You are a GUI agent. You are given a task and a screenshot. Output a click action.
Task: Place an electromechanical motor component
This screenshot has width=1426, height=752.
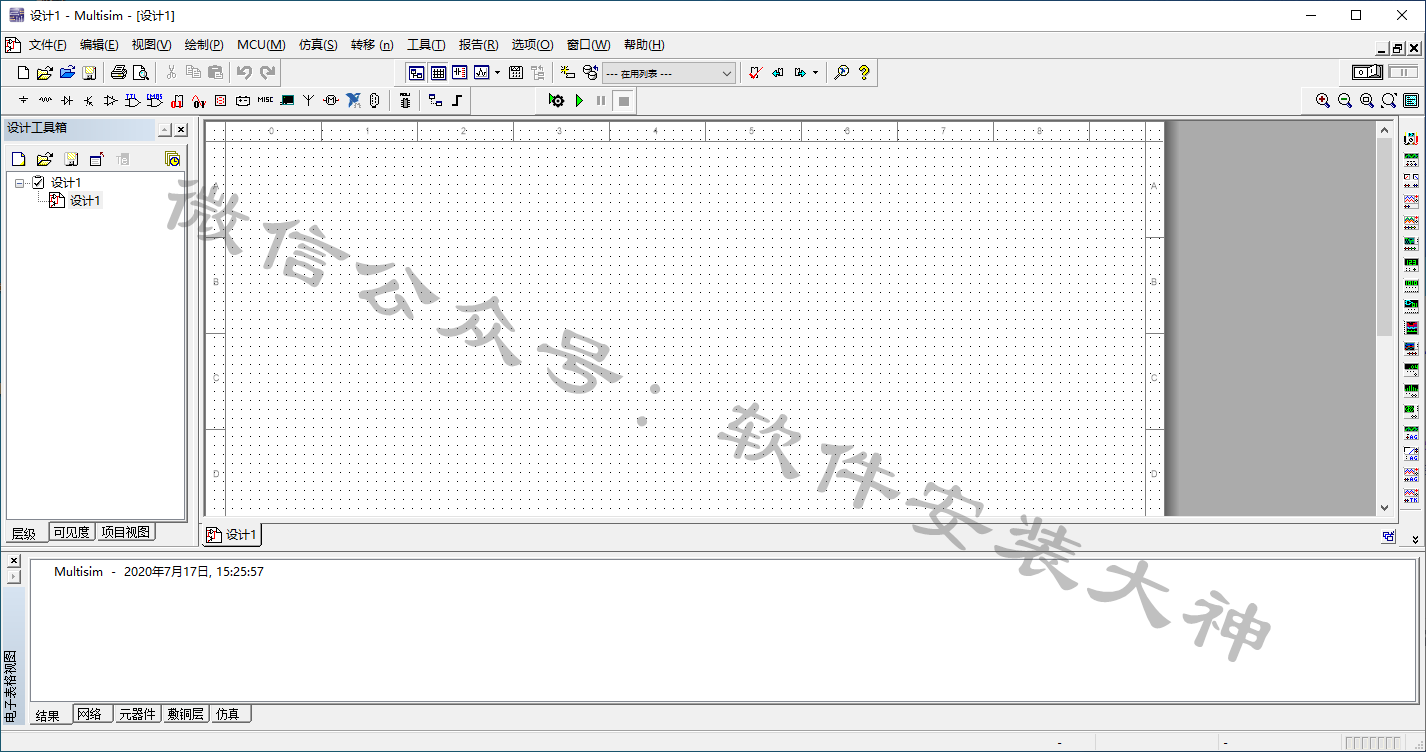pyautogui.click(x=331, y=100)
